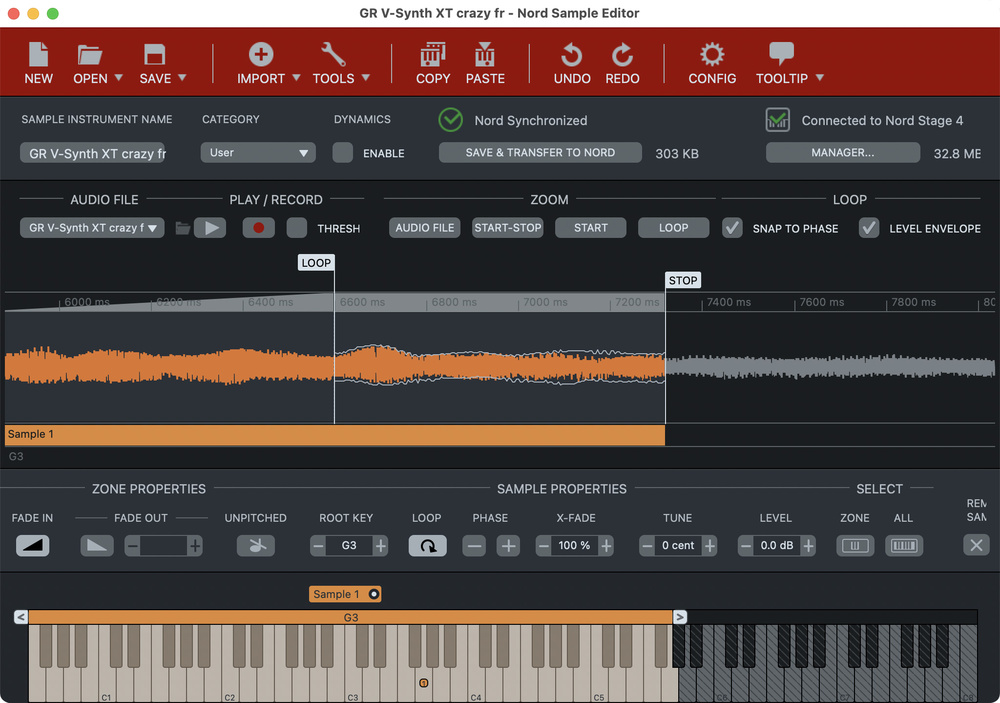Screen dimensions: 1000x703
Task: Select the fade in ramp icon
Action: point(33,545)
